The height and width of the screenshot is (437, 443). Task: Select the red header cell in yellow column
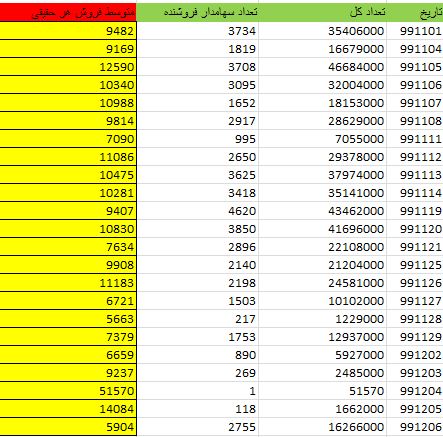(x=68, y=13)
